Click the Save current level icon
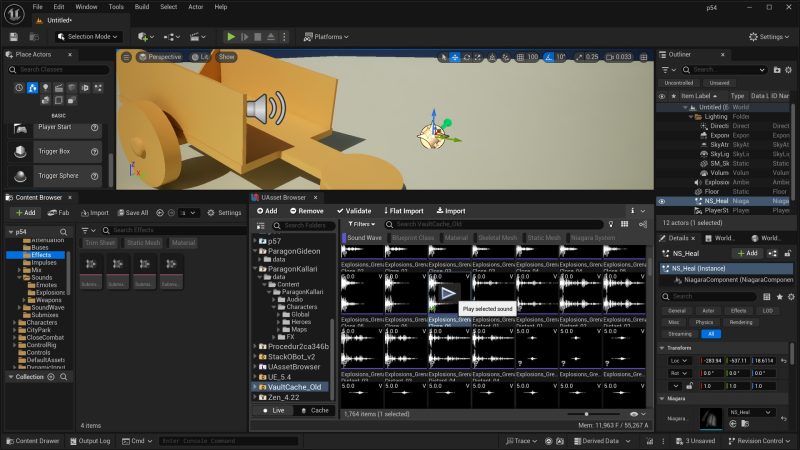This screenshot has height=450, width=800. click(x=15, y=37)
